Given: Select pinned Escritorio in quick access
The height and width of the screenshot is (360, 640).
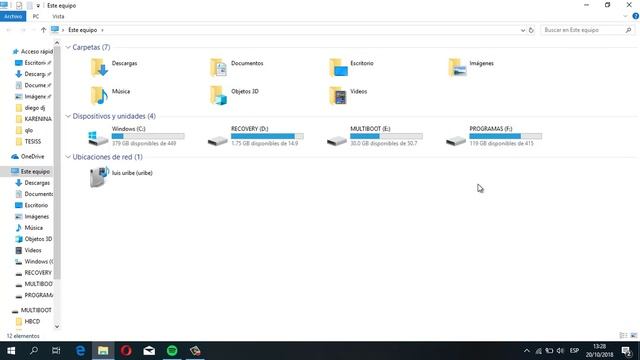Looking at the screenshot, I should (x=33, y=63).
